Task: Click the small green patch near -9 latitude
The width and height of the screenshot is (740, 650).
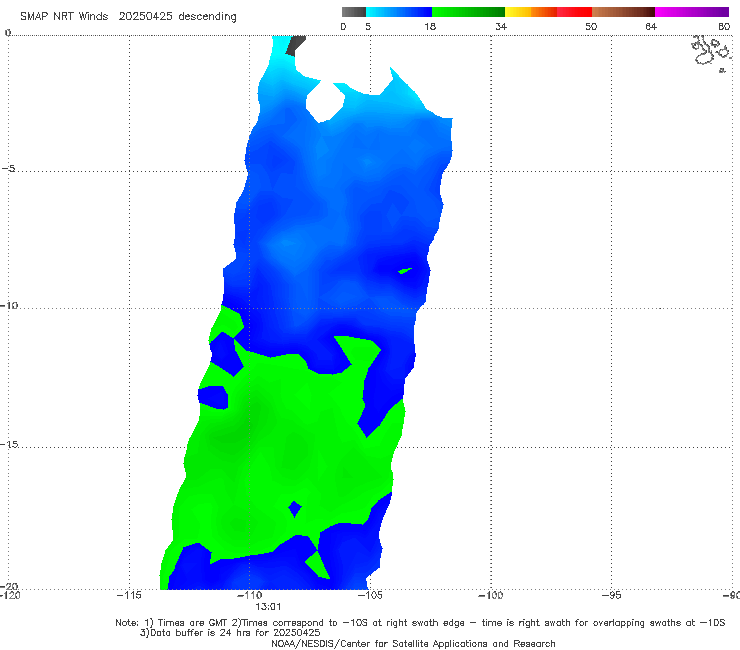Action: pos(405,270)
